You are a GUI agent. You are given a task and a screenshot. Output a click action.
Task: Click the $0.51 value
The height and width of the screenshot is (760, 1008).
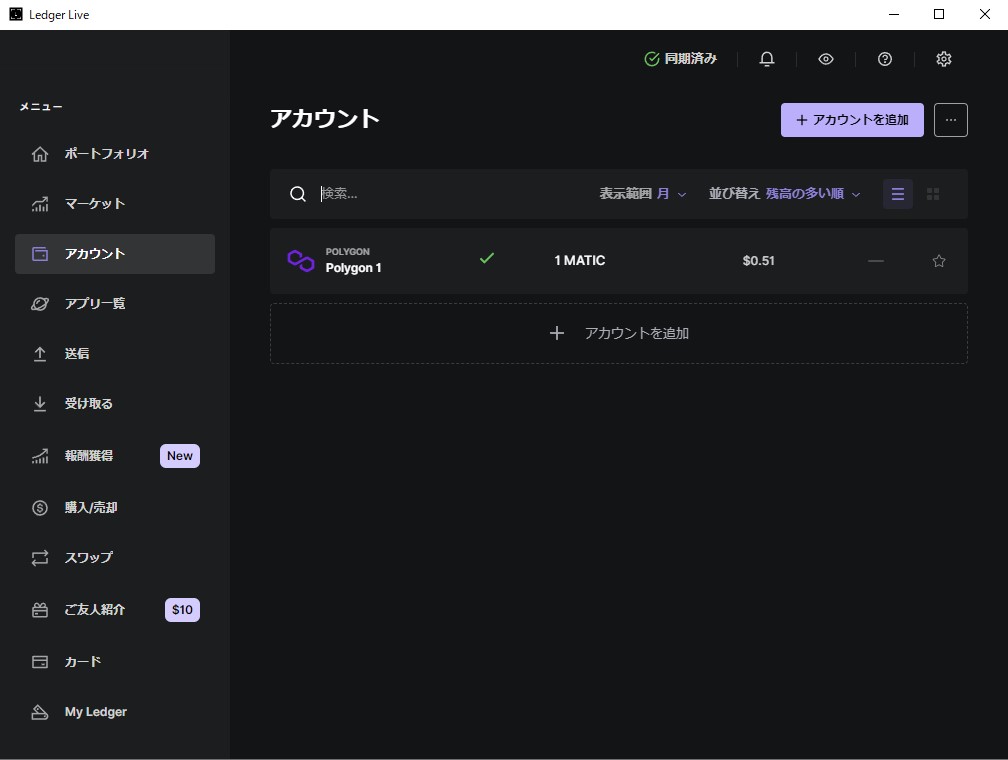tap(759, 260)
